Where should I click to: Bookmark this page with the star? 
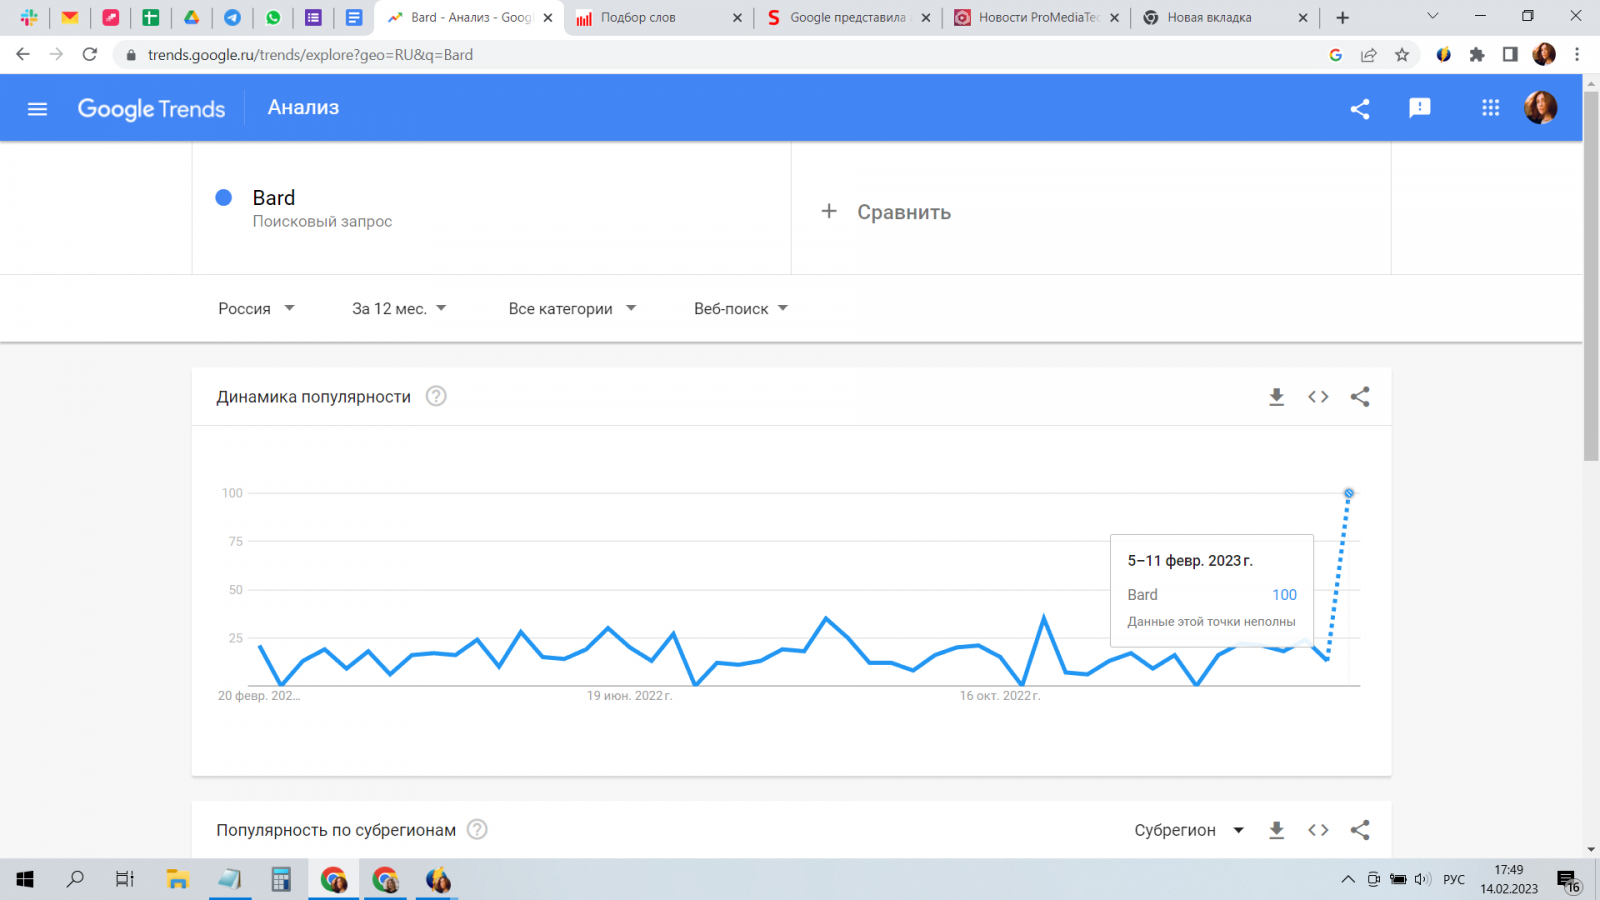1402,55
